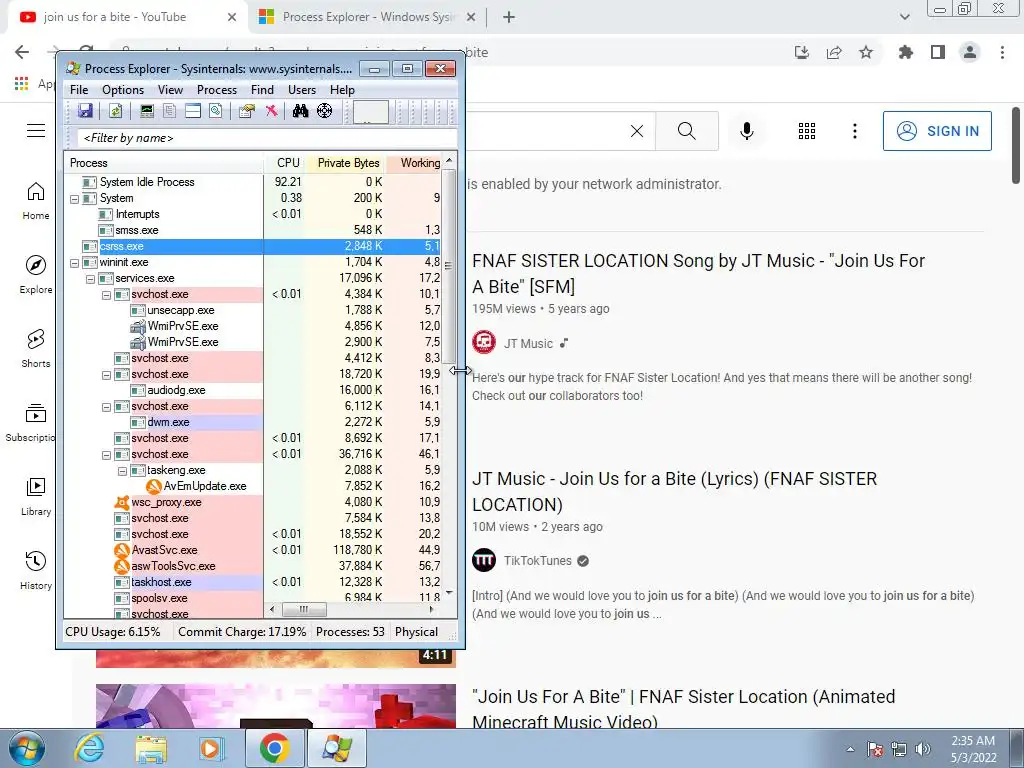The image size is (1024, 768).
Task: Click the volume speaker icon in system tray
Action: pyautogui.click(x=923, y=748)
